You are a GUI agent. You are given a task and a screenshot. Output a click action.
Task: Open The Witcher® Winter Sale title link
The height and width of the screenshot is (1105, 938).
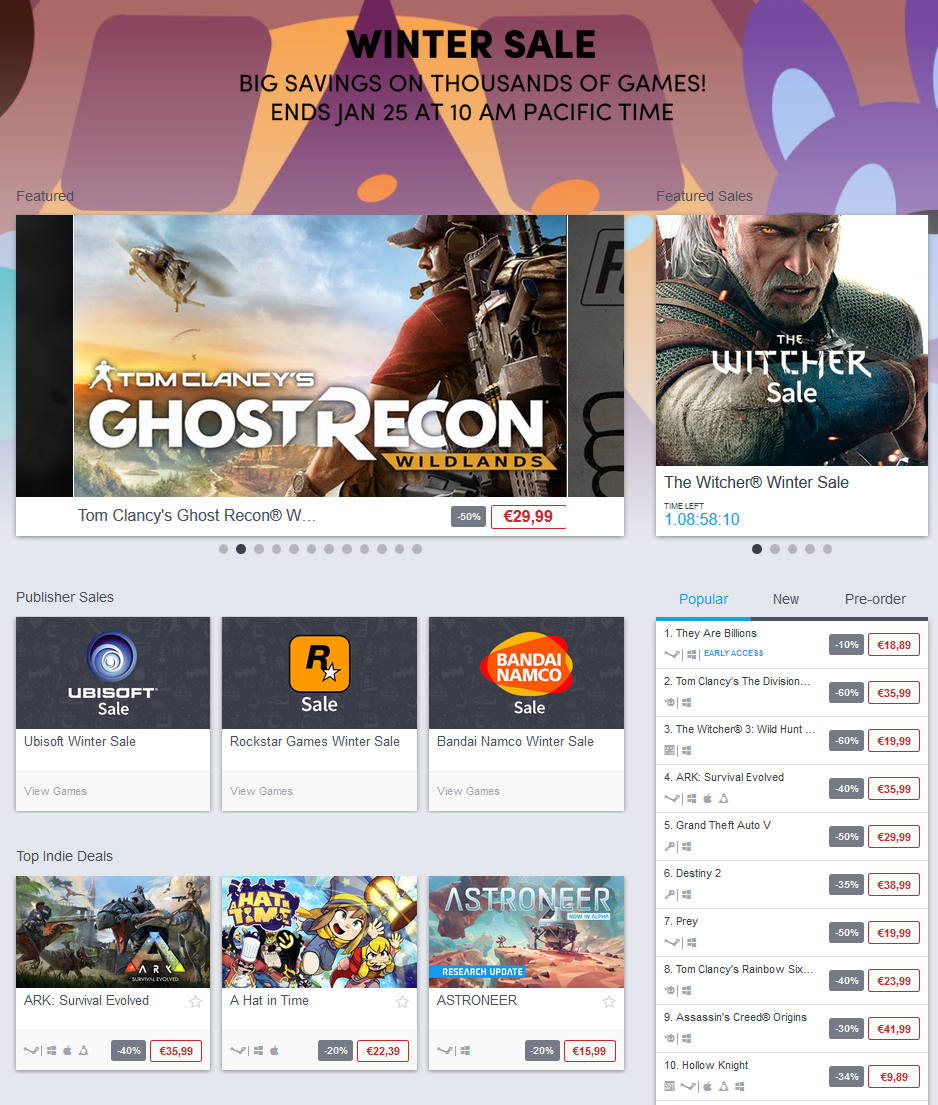click(756, 483)
